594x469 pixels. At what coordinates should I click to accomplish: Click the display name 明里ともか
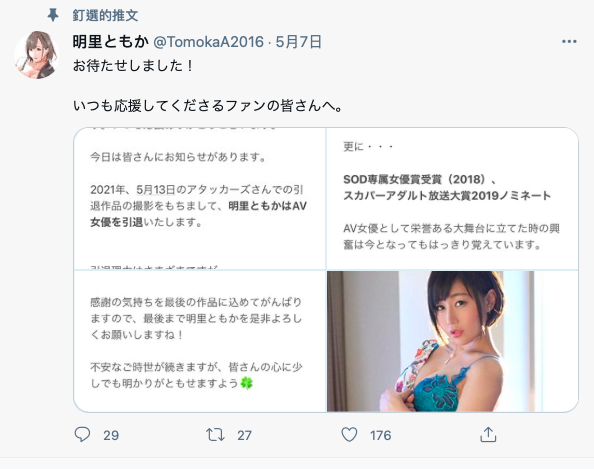pyautogui.click(x=110, y=42)
